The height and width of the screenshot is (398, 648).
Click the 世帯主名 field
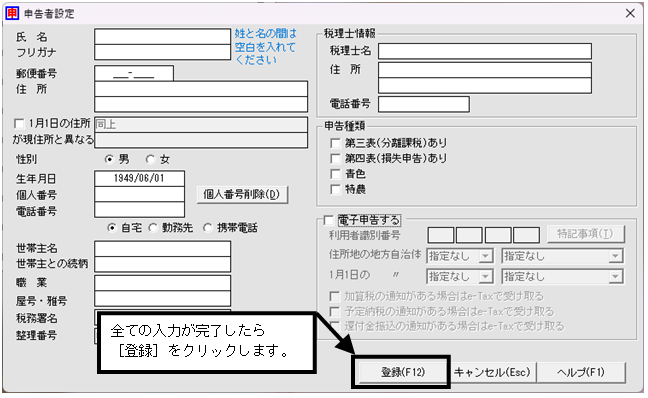point(162,248)
